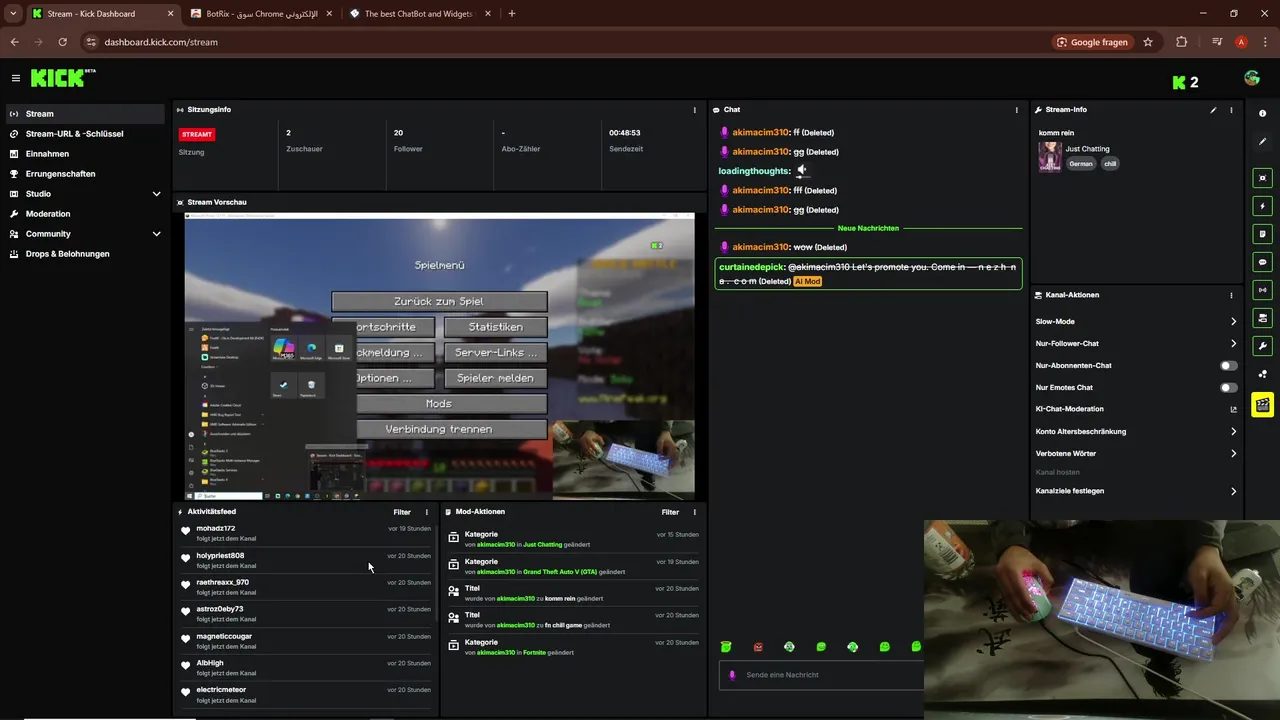
Task: Switch to BotRix Chrome store tab
Action: [x=261, y=14]
